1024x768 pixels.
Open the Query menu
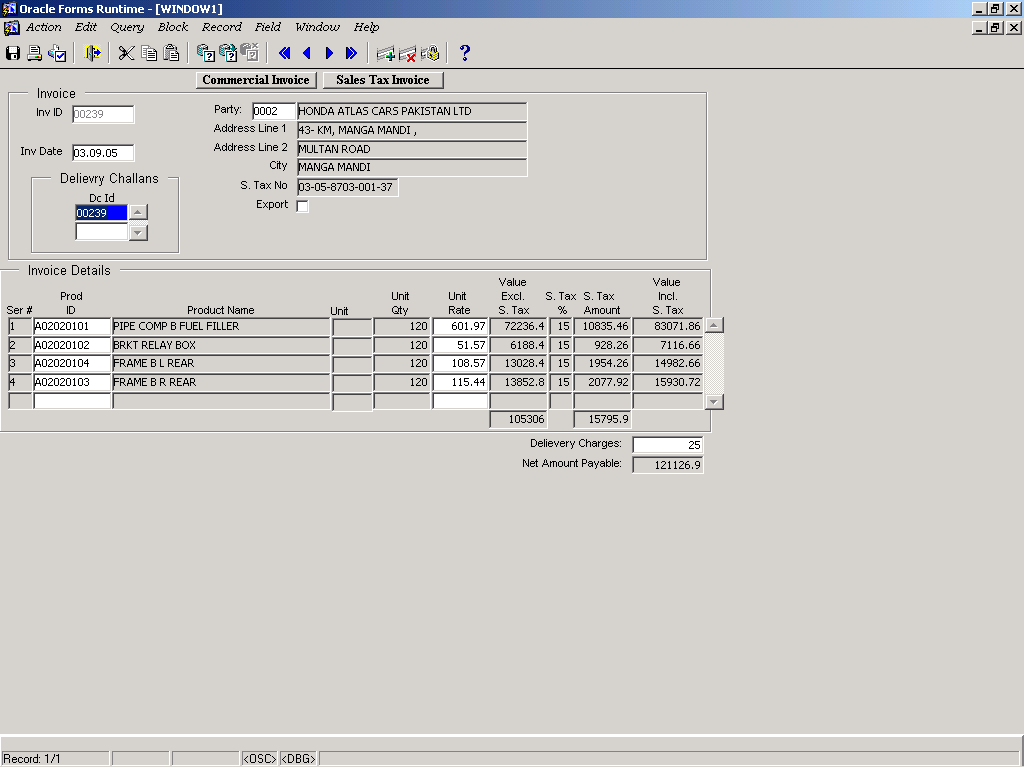pos(127,27)
